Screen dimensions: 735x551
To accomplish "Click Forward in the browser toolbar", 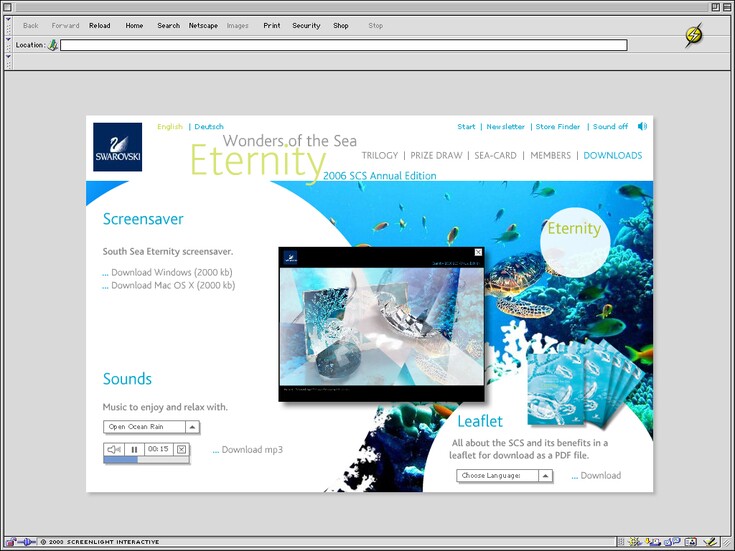I will 65,26.
